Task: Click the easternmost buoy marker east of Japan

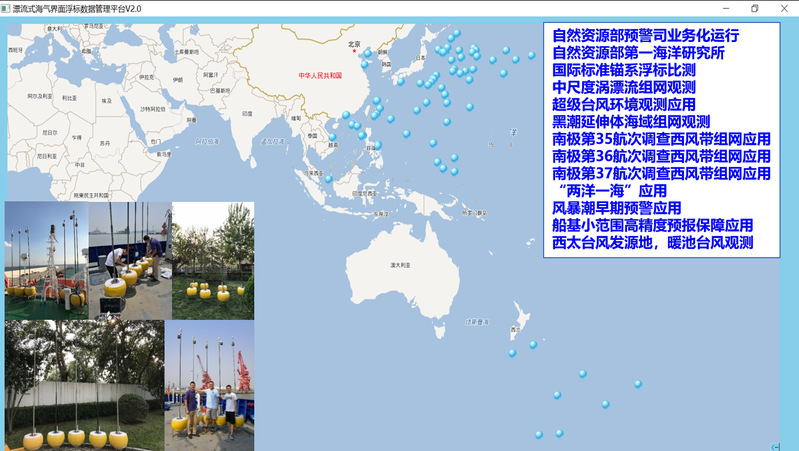Action: click(532, 55)
